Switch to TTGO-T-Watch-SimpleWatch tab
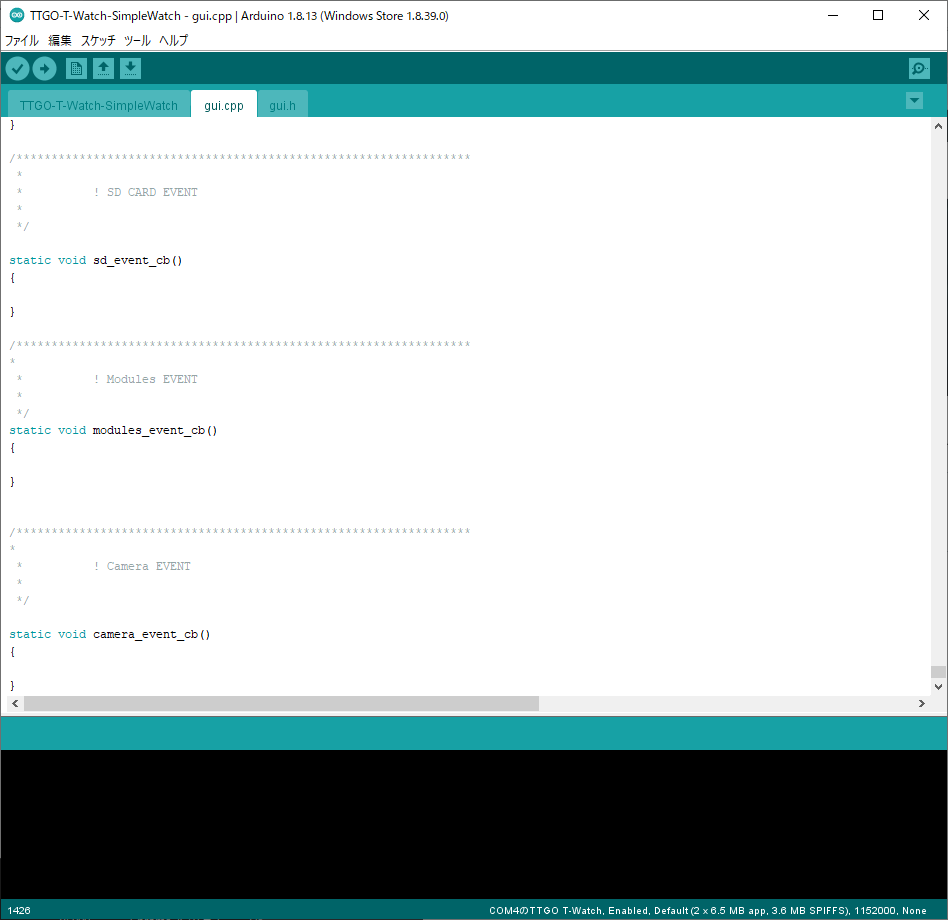 [99, 105]
